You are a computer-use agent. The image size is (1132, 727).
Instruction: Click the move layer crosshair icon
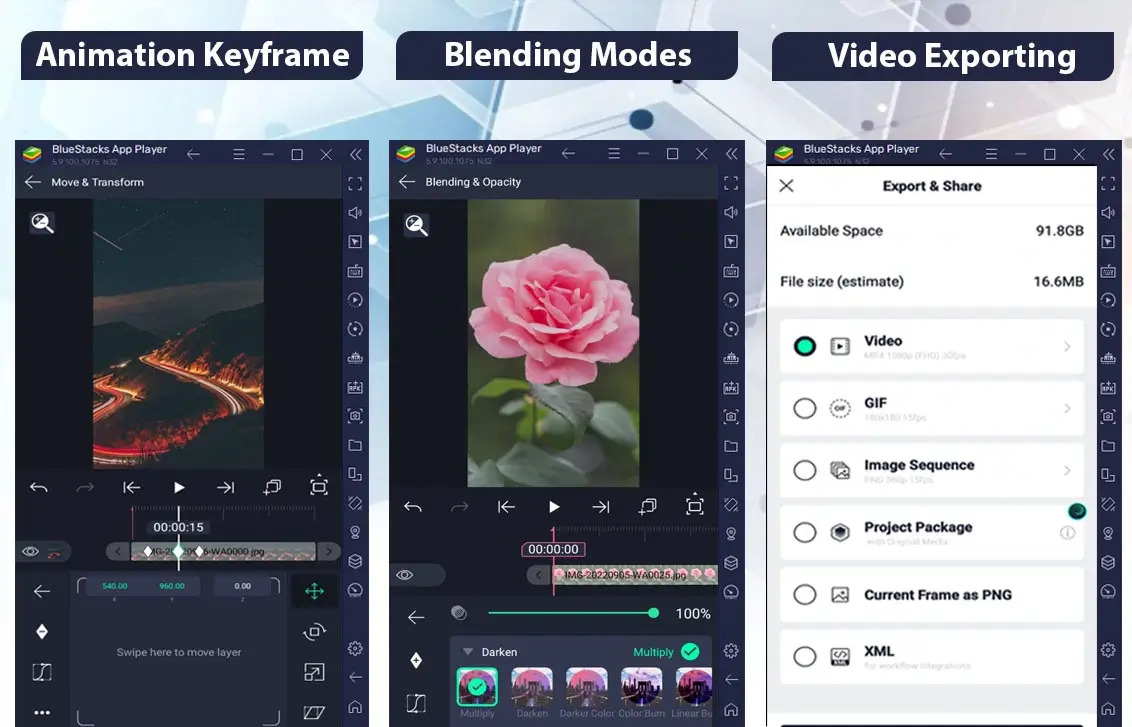[314, 591]
